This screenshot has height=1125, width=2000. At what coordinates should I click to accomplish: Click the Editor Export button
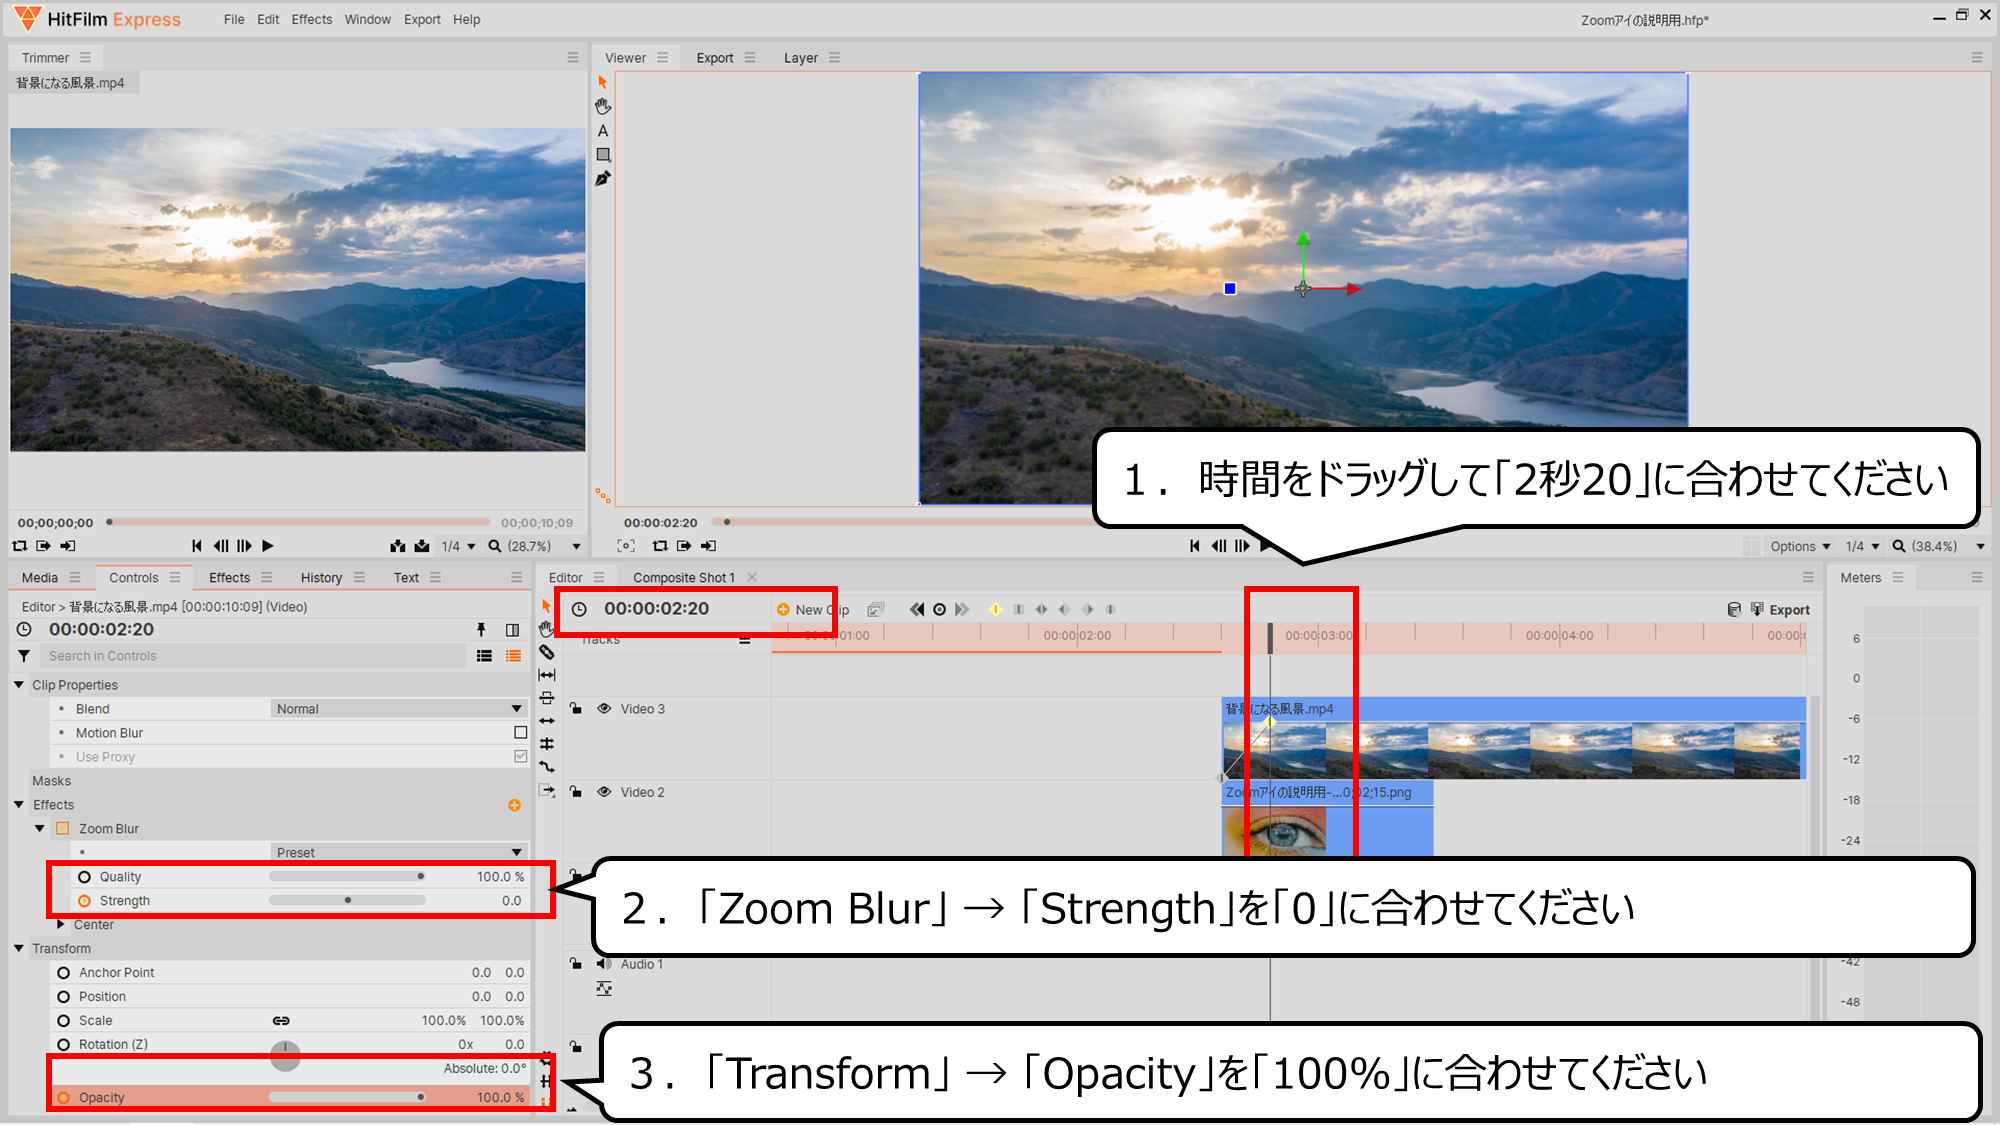point(1779,610)
